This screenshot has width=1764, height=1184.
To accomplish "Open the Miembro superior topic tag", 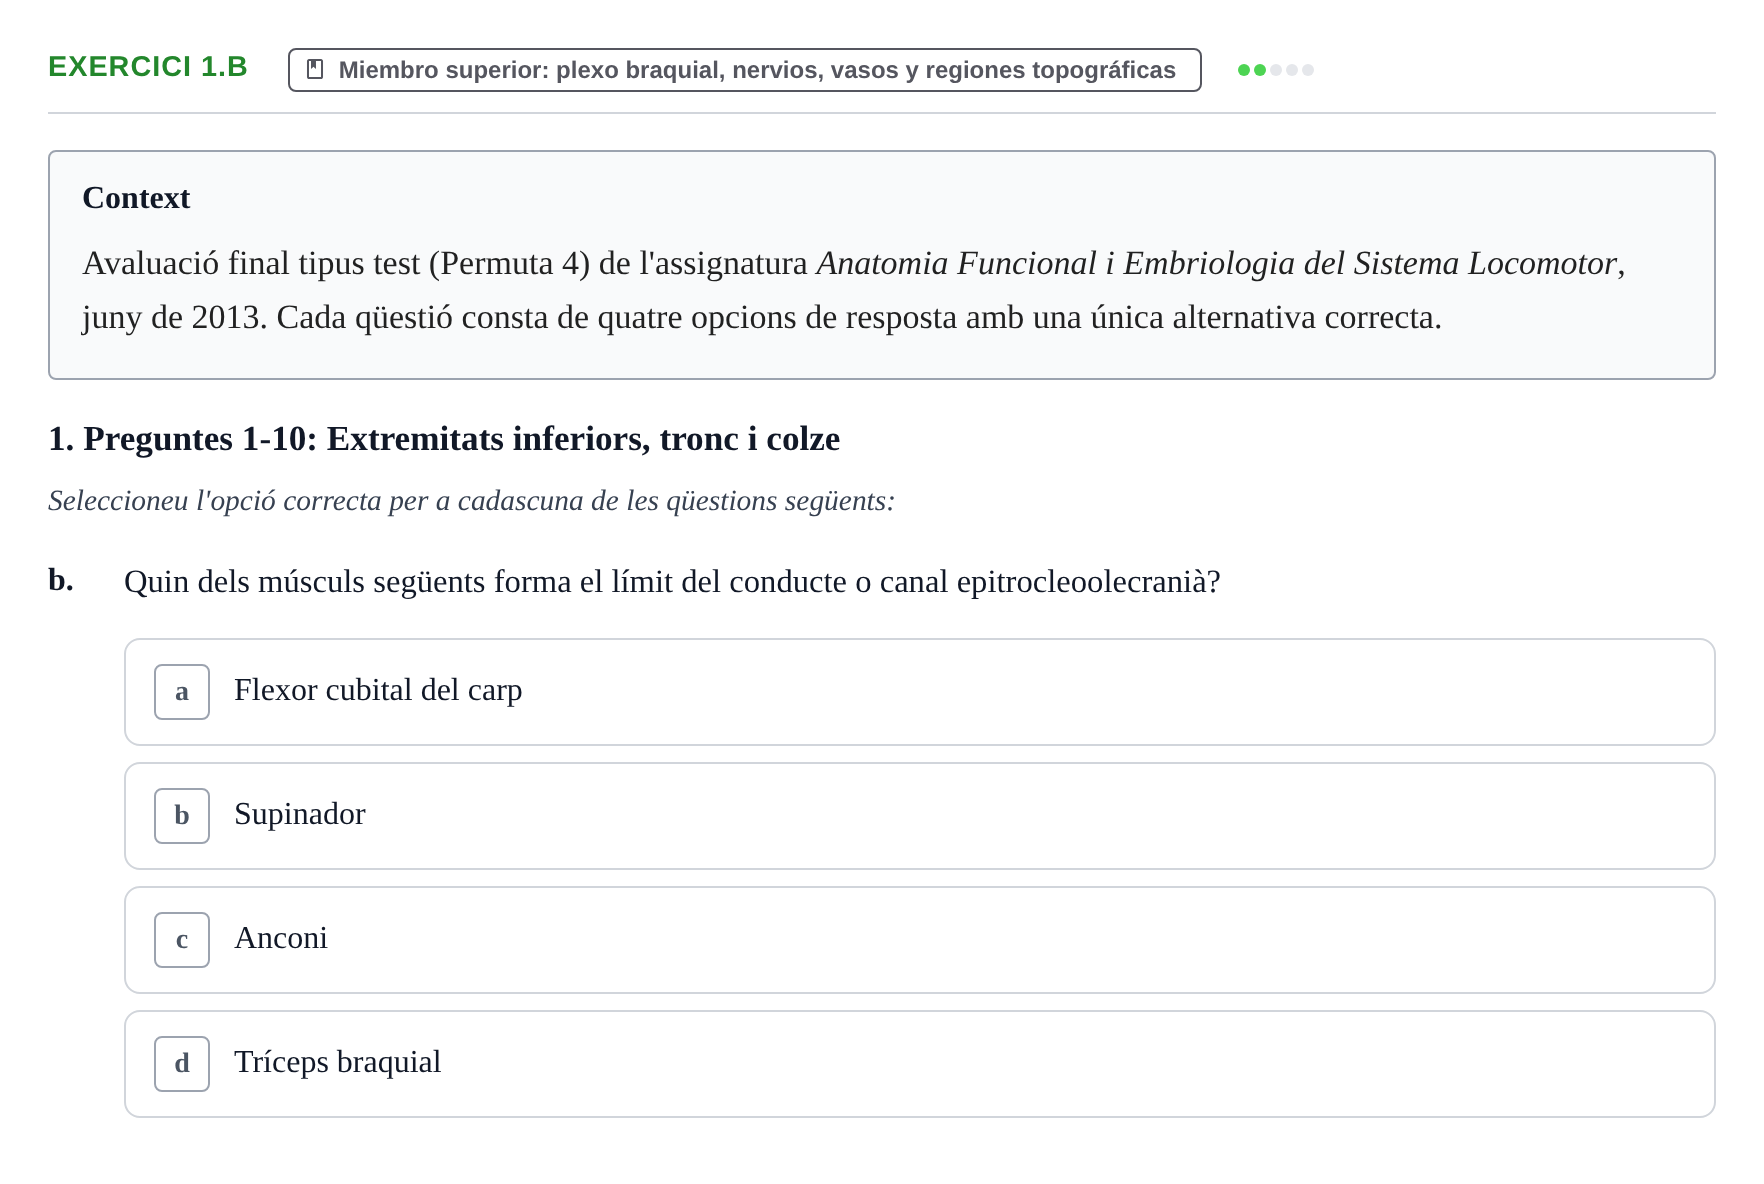I will [x=745, y=70].
